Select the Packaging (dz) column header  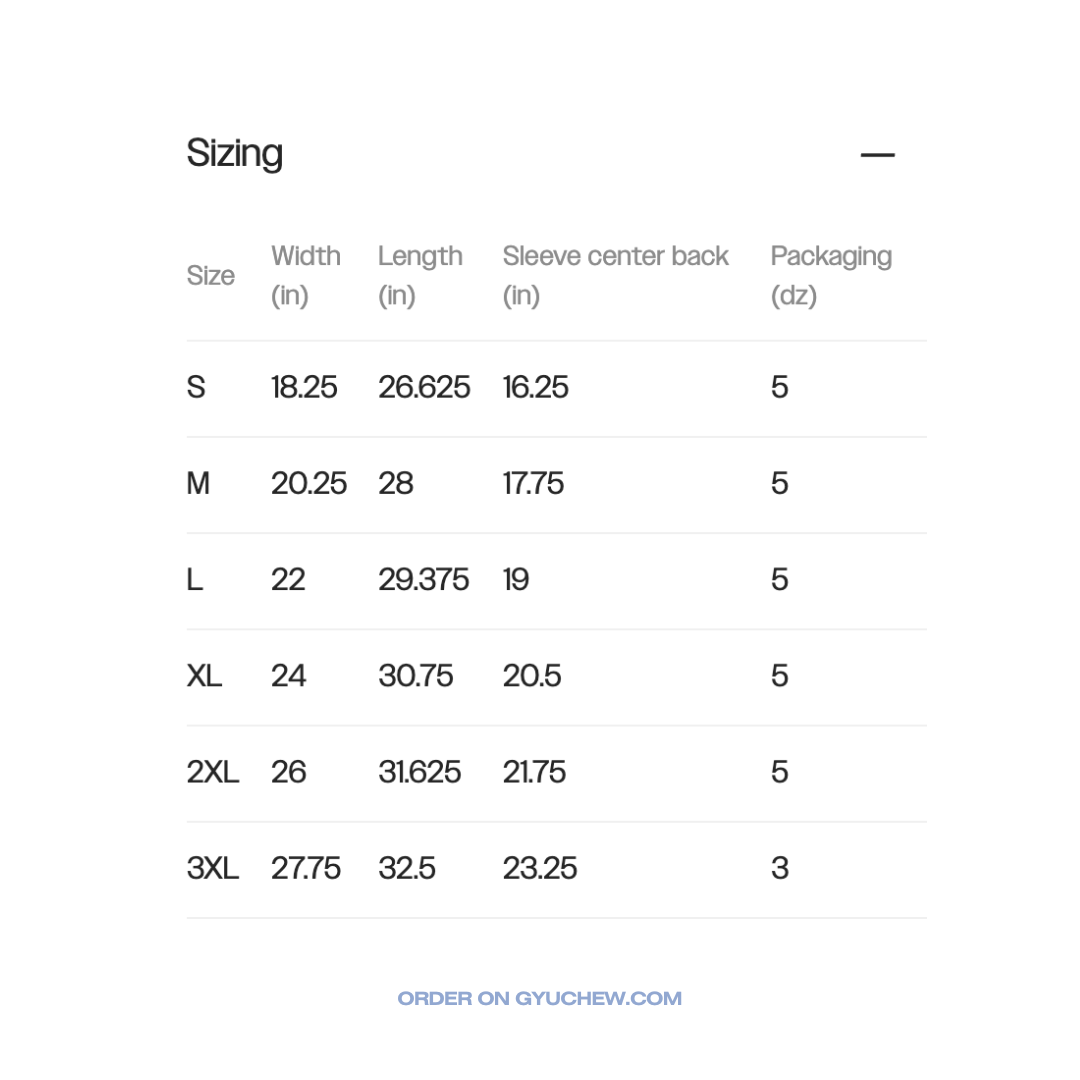[x=831, y=276]
